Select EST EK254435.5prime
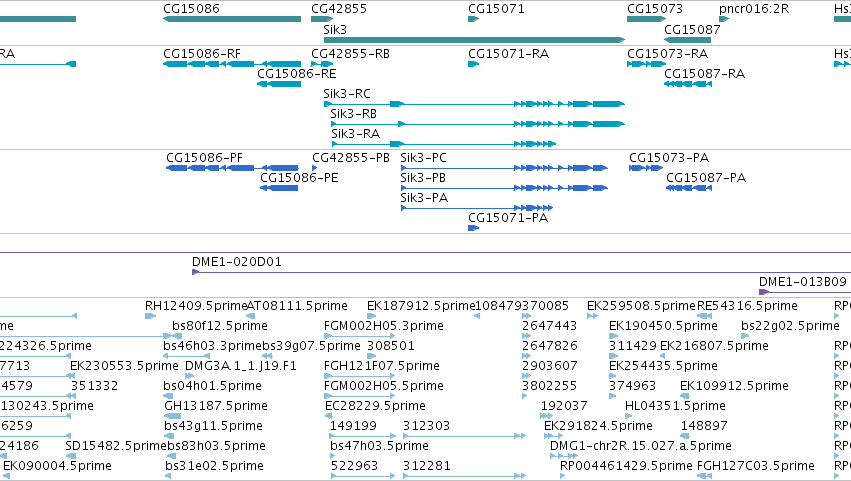 (663, 366)
